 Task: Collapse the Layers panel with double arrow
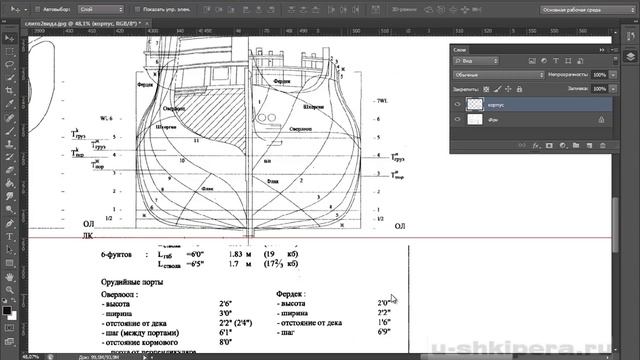point(602,50)
